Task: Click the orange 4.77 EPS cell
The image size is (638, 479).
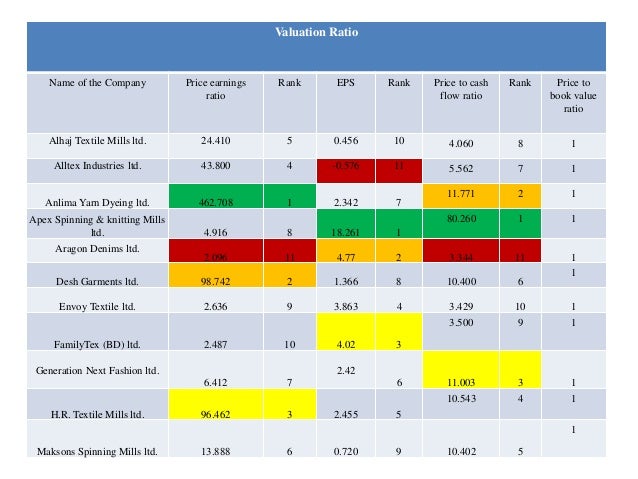Action: click(x=346, y=251)
